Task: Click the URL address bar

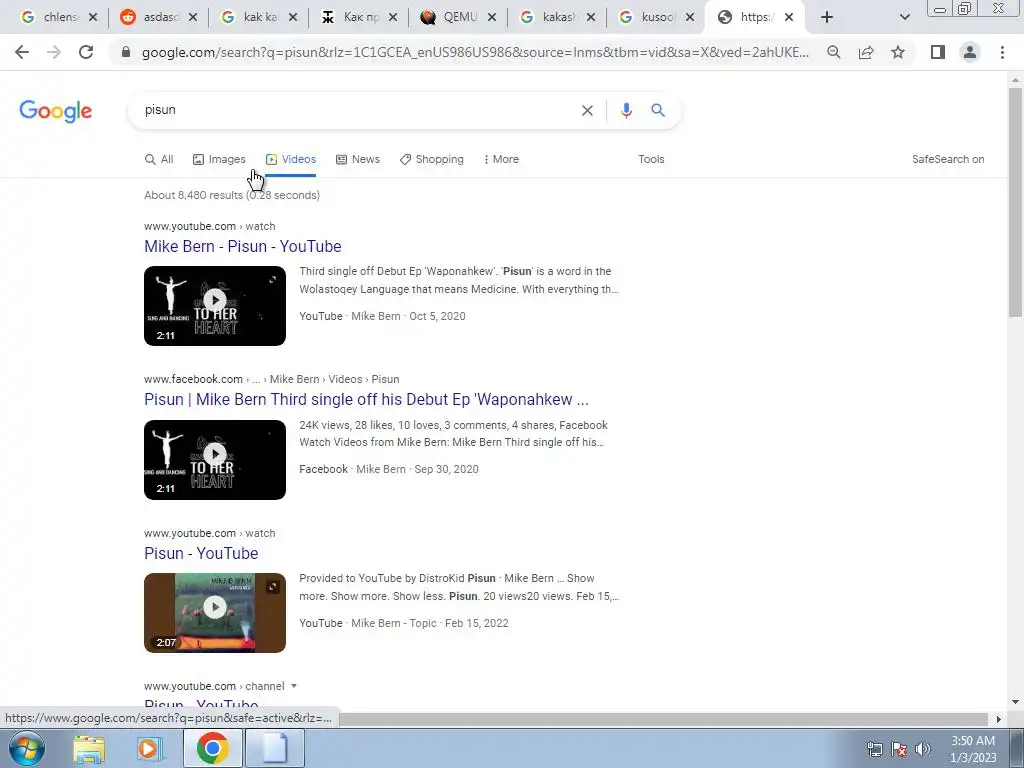Action: [x=475, y=52]
